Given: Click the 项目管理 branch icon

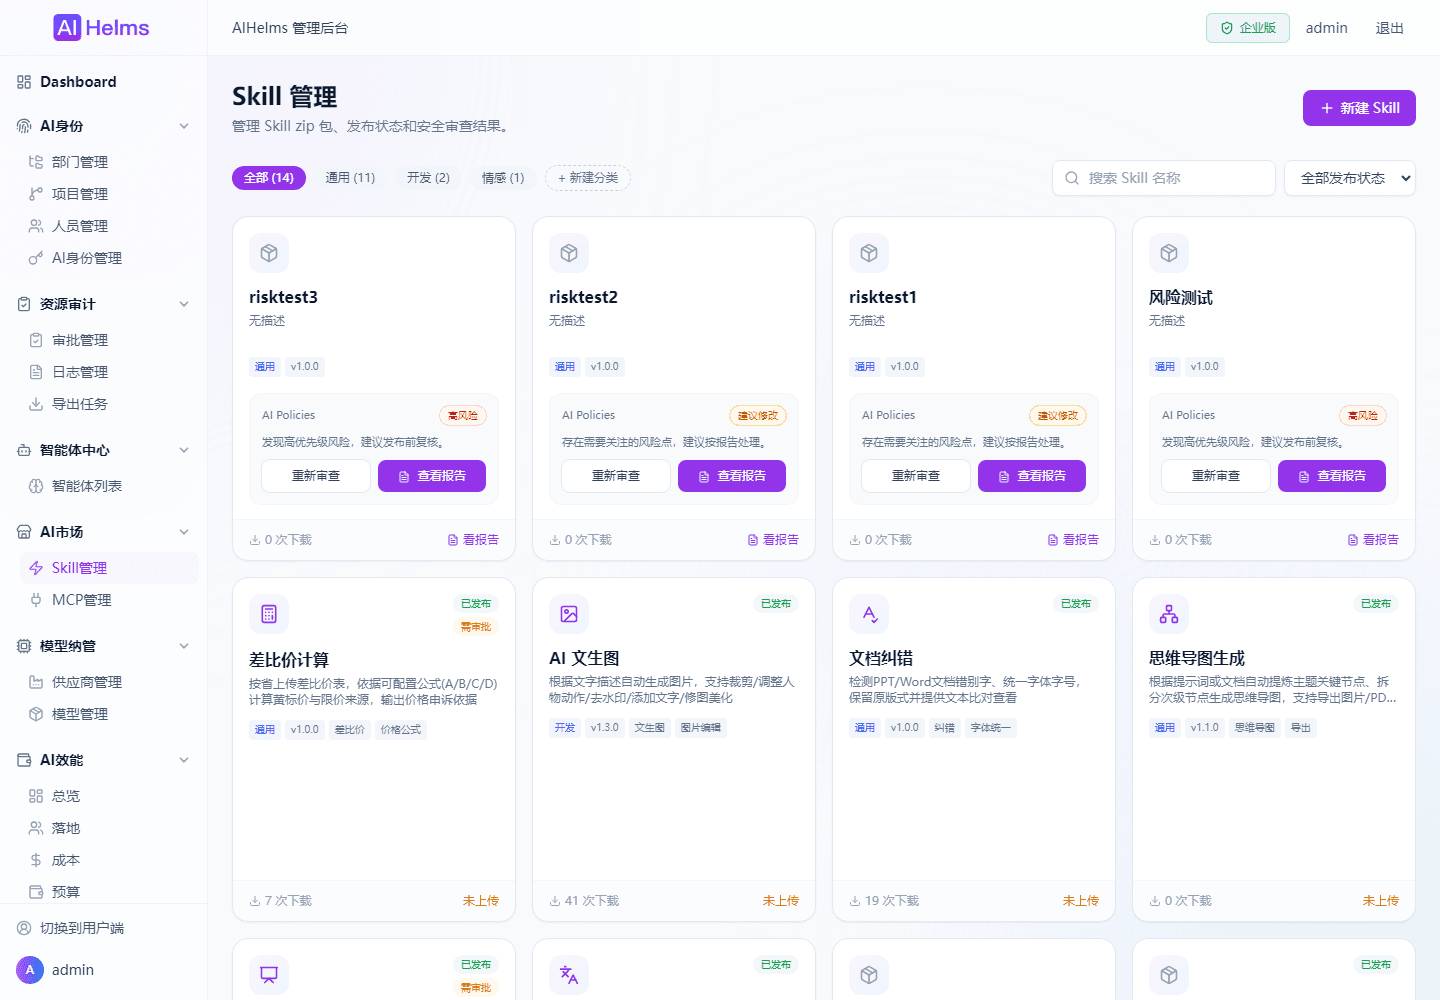Looking at the screenshot, I should tap(36, 194).
